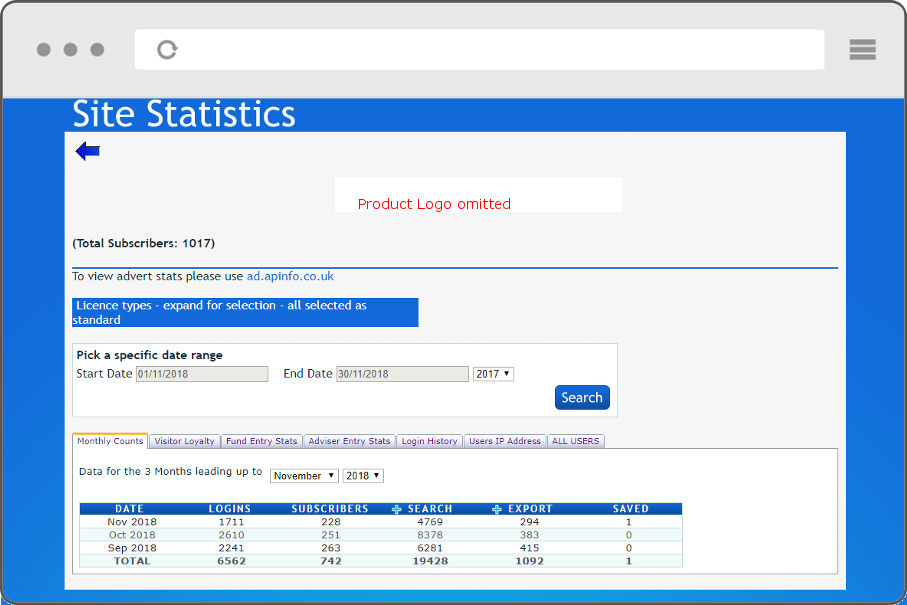Select the Users IP Address tab
This screenshot has width=907, height=605.
pos(505,441)
